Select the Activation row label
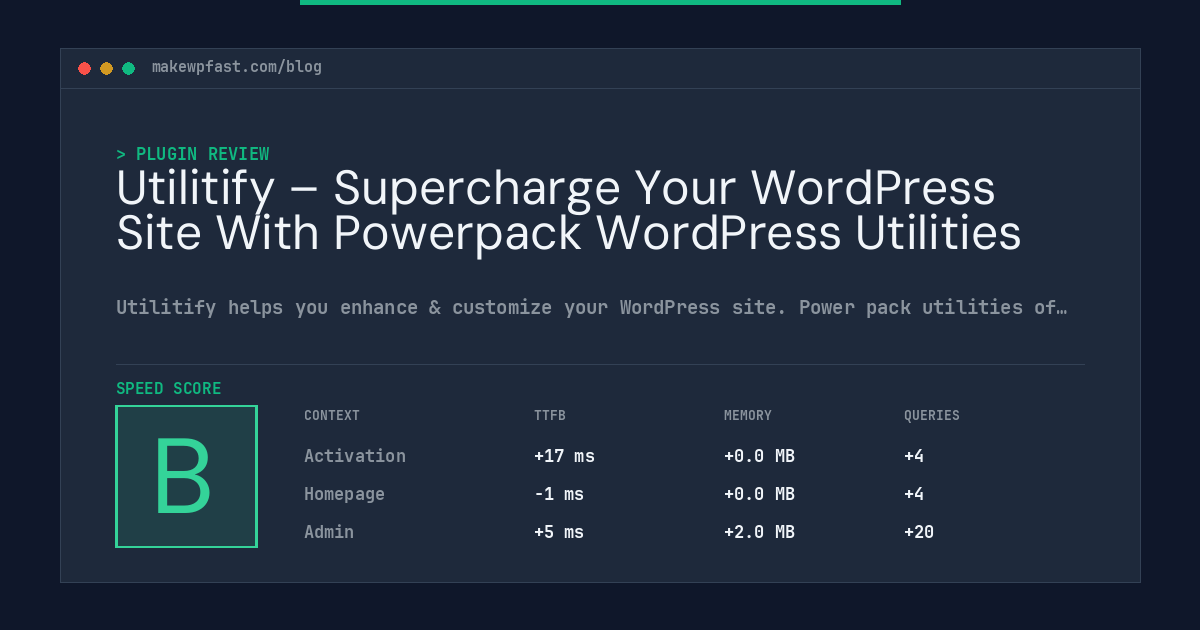 point(355,456)
